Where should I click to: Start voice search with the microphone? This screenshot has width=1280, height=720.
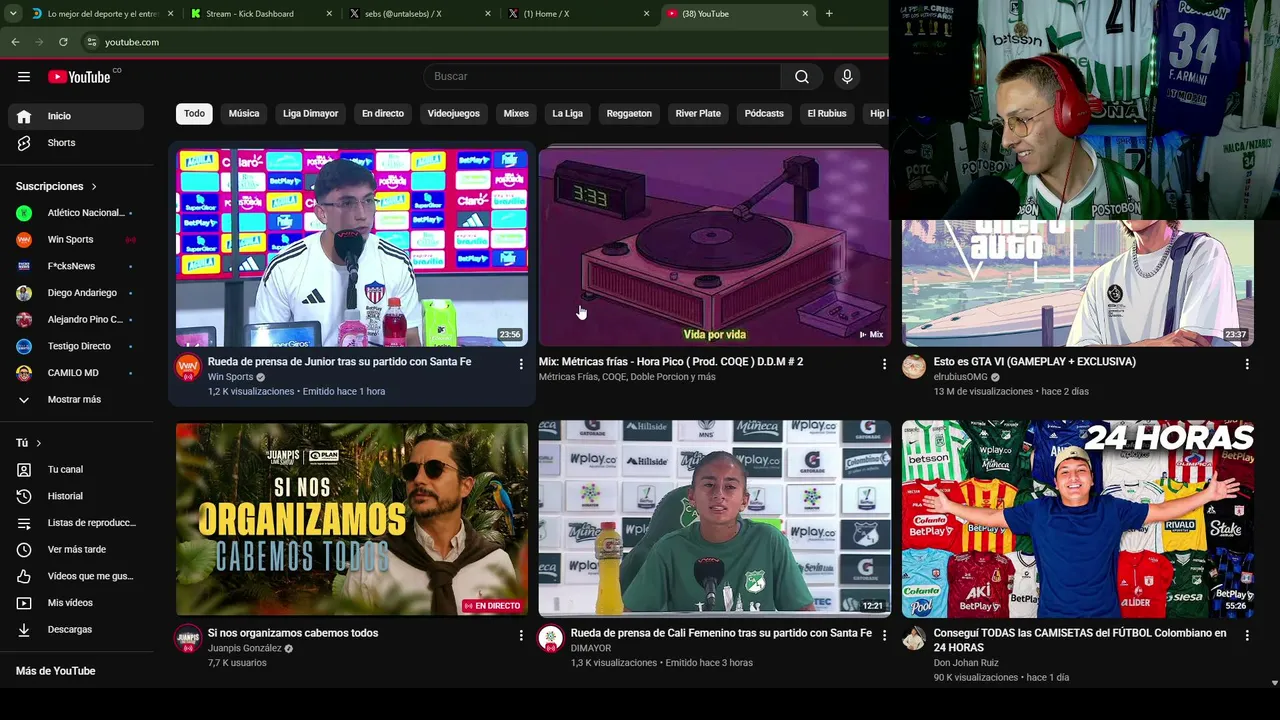tap(847, 77)
